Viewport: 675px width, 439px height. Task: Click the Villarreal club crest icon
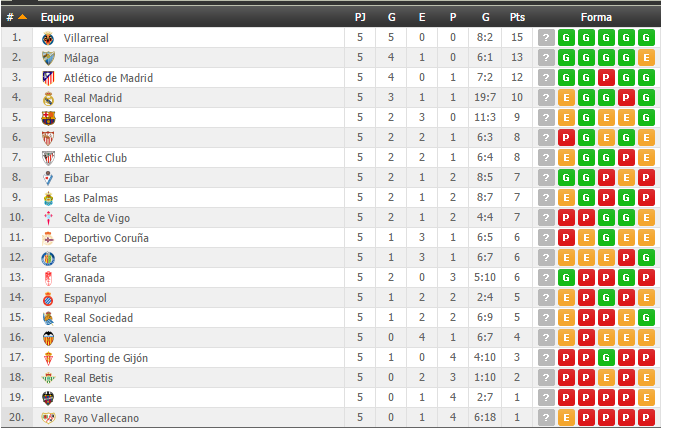(48, 38)
